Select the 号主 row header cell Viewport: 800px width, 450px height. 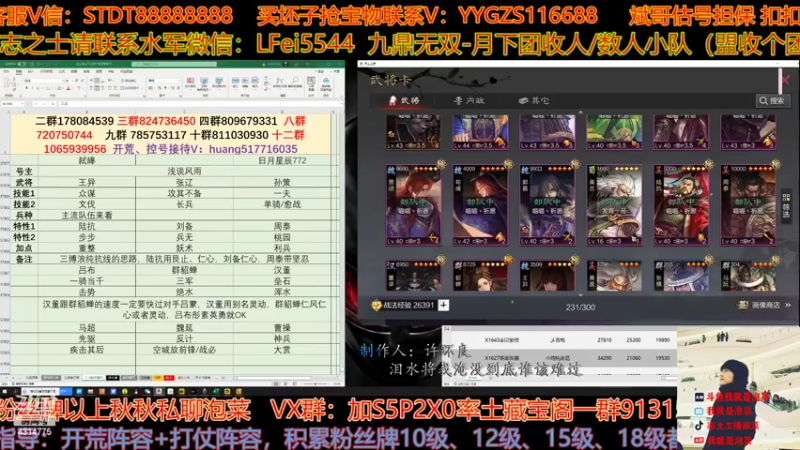(24, 171)
